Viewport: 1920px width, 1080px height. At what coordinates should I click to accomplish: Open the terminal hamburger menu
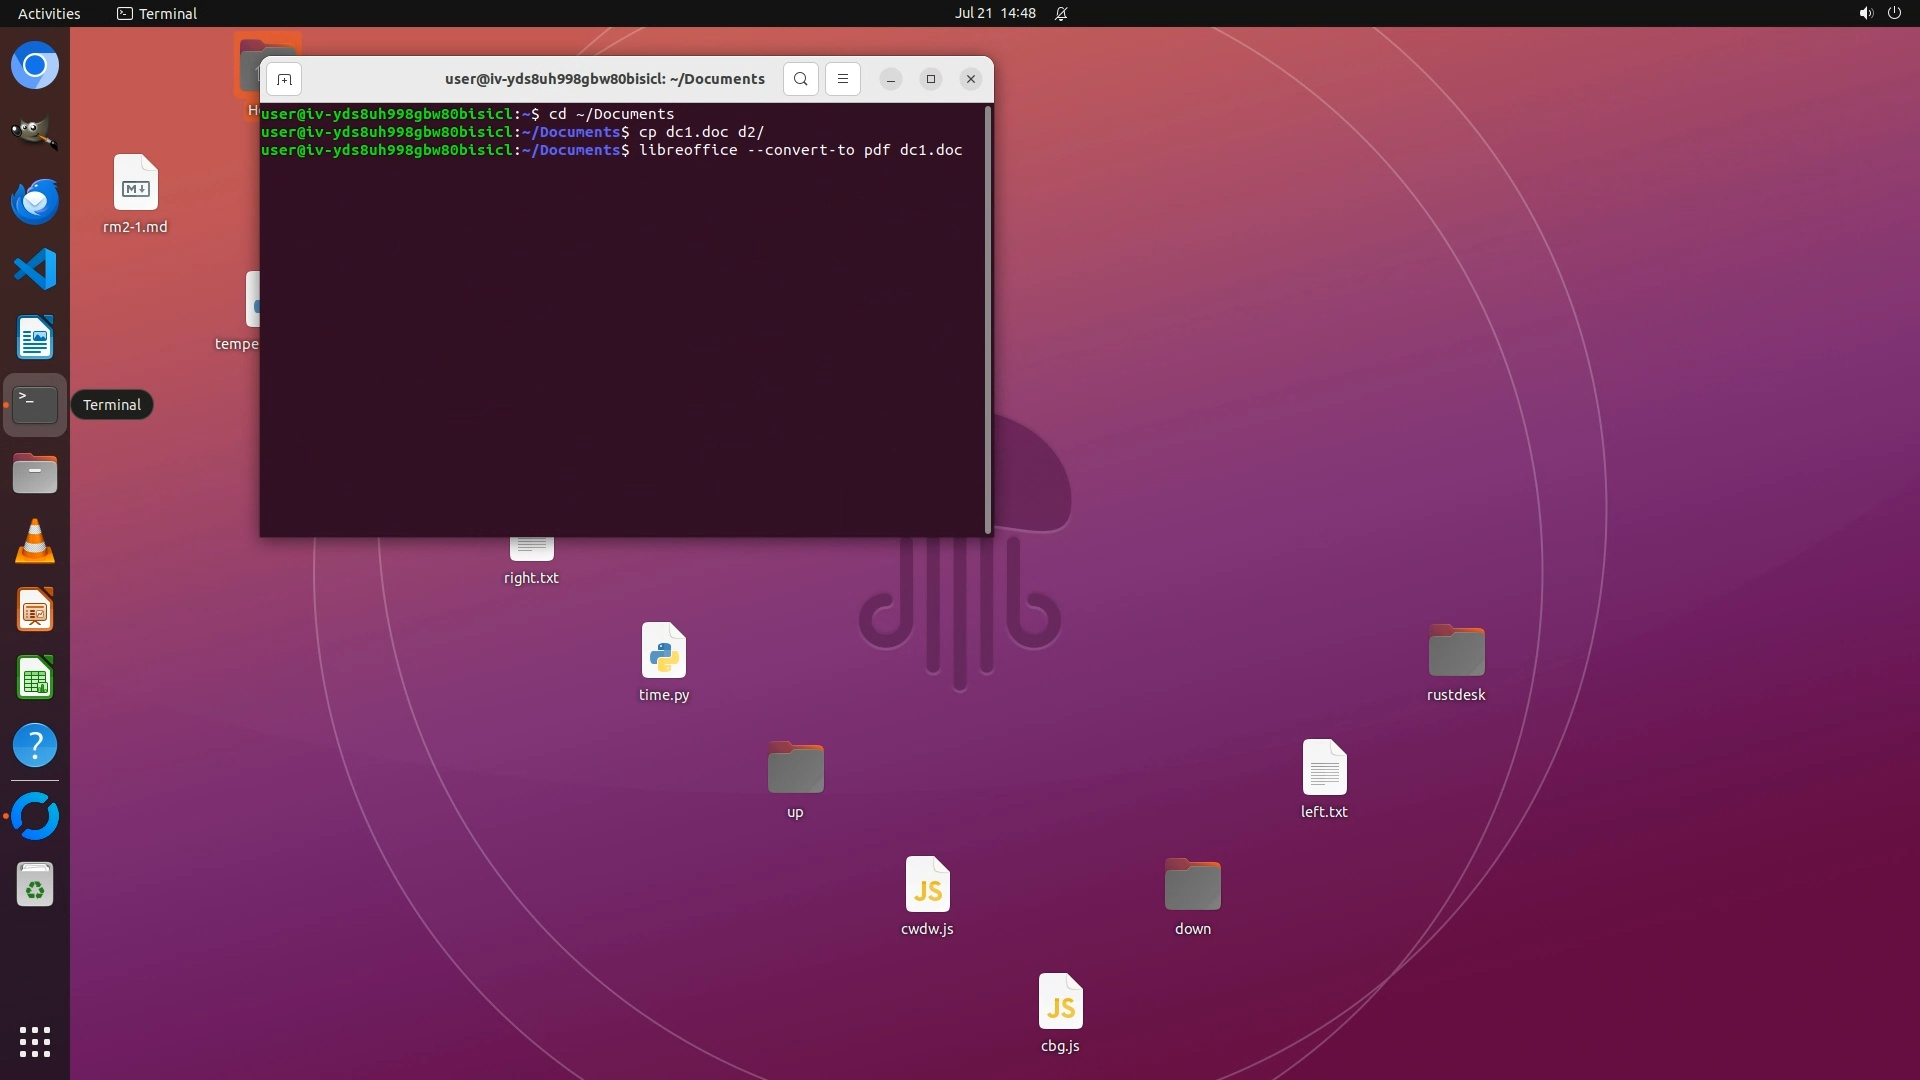[x=842, y=79]
